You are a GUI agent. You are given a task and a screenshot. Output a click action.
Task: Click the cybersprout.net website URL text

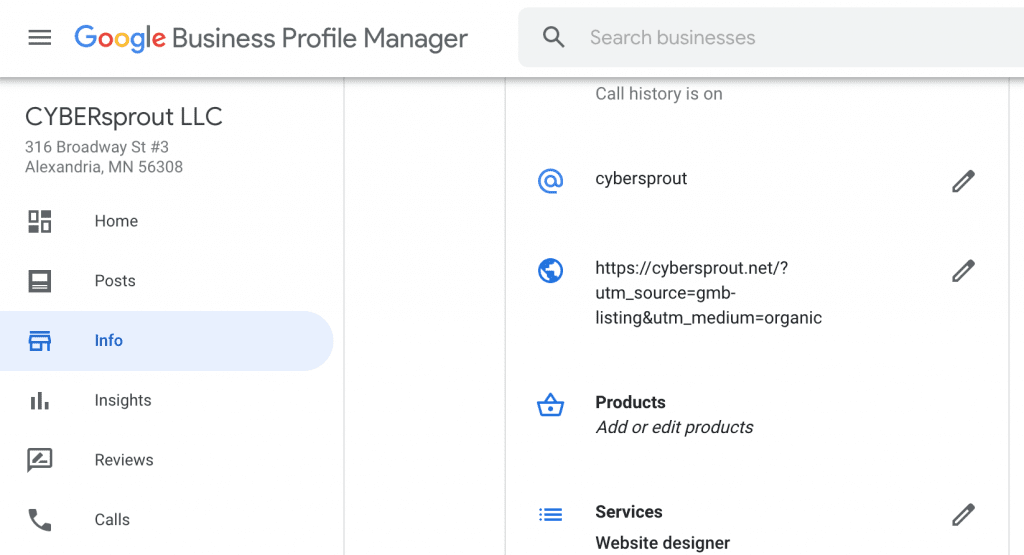(x=709, y=293)
